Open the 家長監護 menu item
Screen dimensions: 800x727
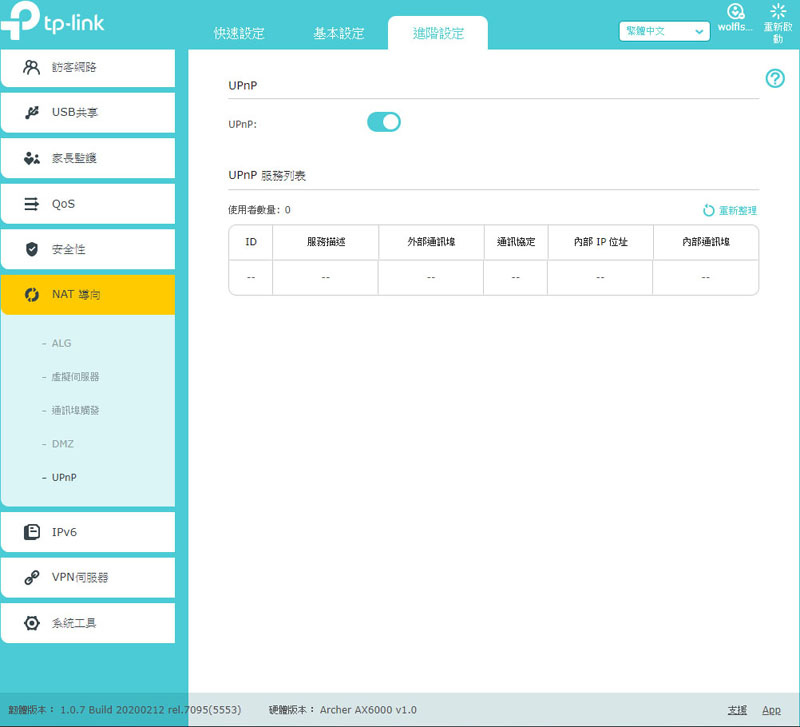88,158
